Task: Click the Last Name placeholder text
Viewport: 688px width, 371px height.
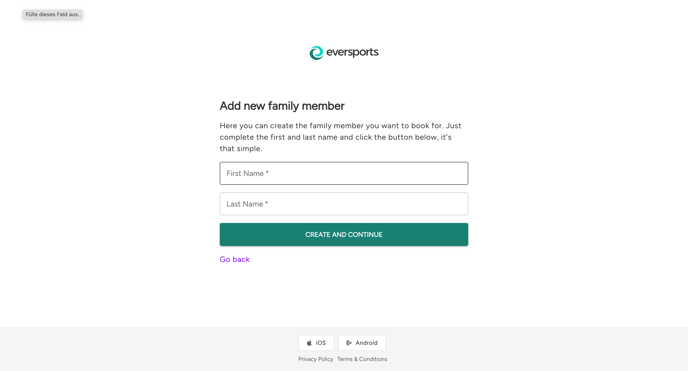Action: (247, 204)
